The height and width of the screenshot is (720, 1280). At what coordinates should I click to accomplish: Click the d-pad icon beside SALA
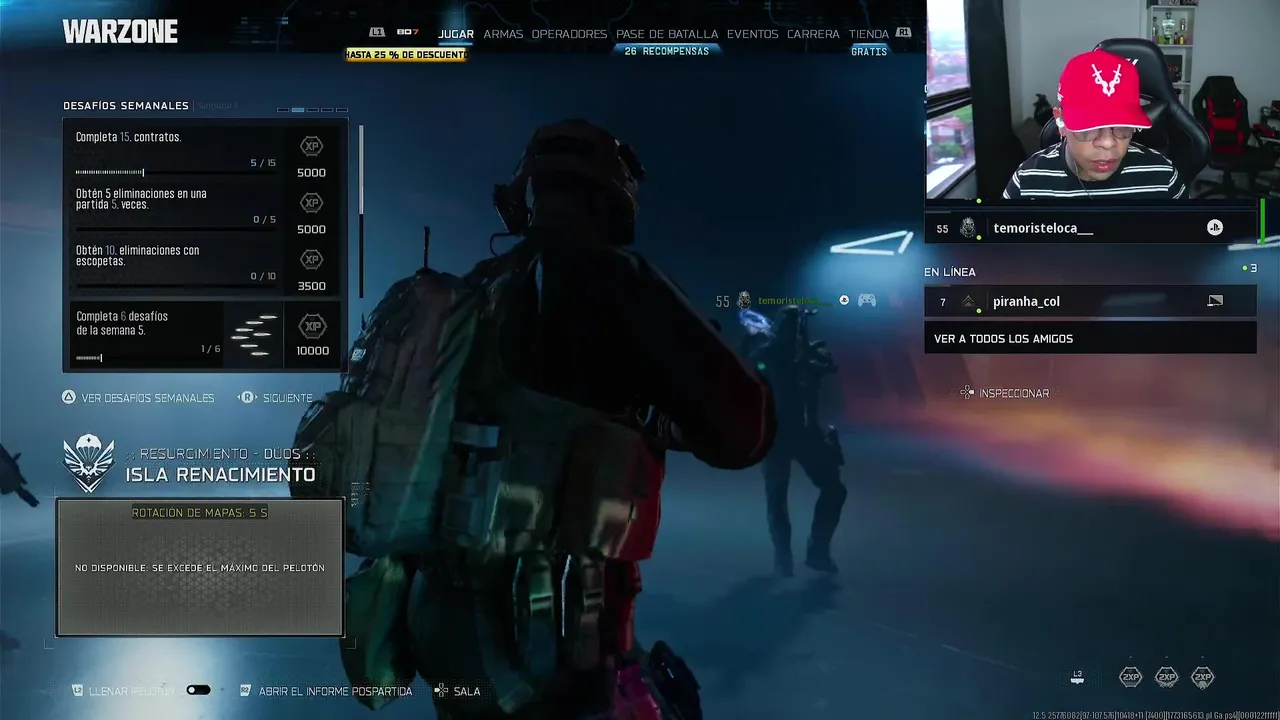click(x=441, y=690)
